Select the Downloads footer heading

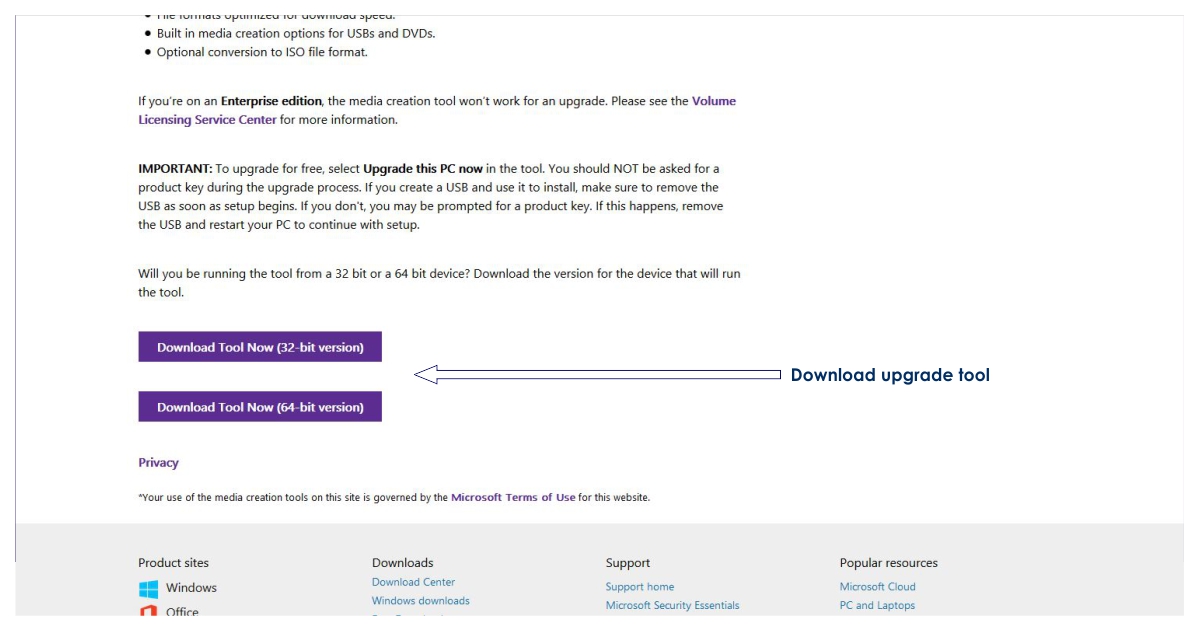pos(403,563)
